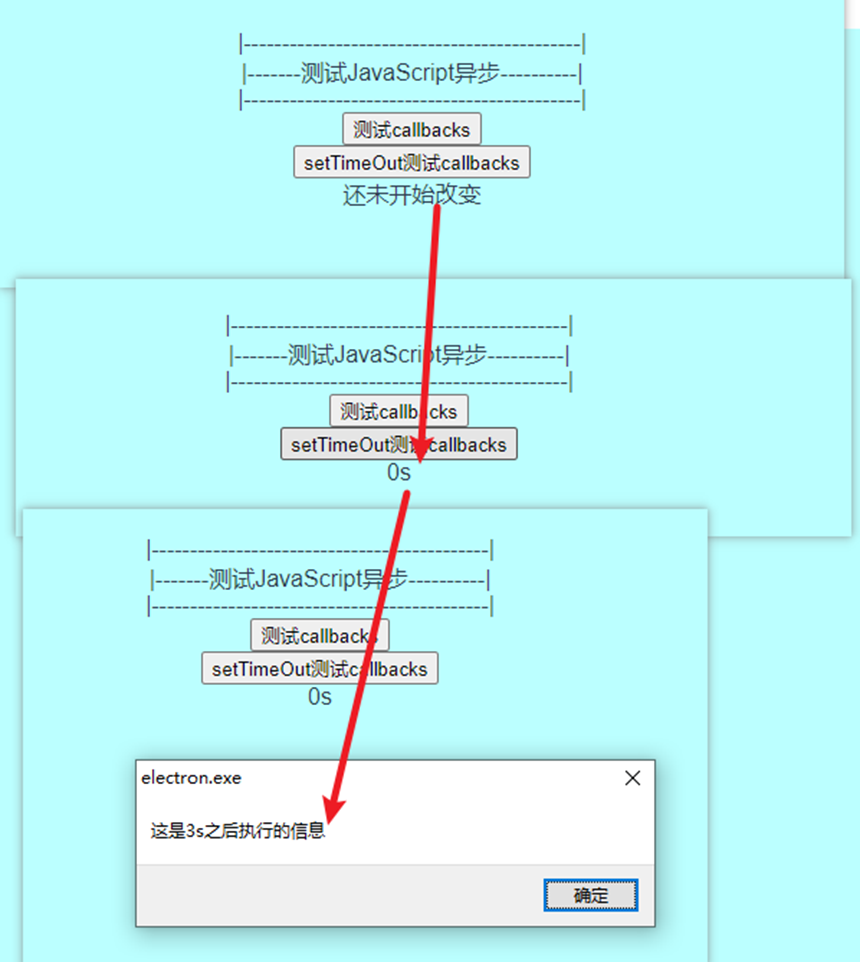860x962 pixels.
Task: Click the 0s label in the middle panel
Action: click(x=398, y=472)
